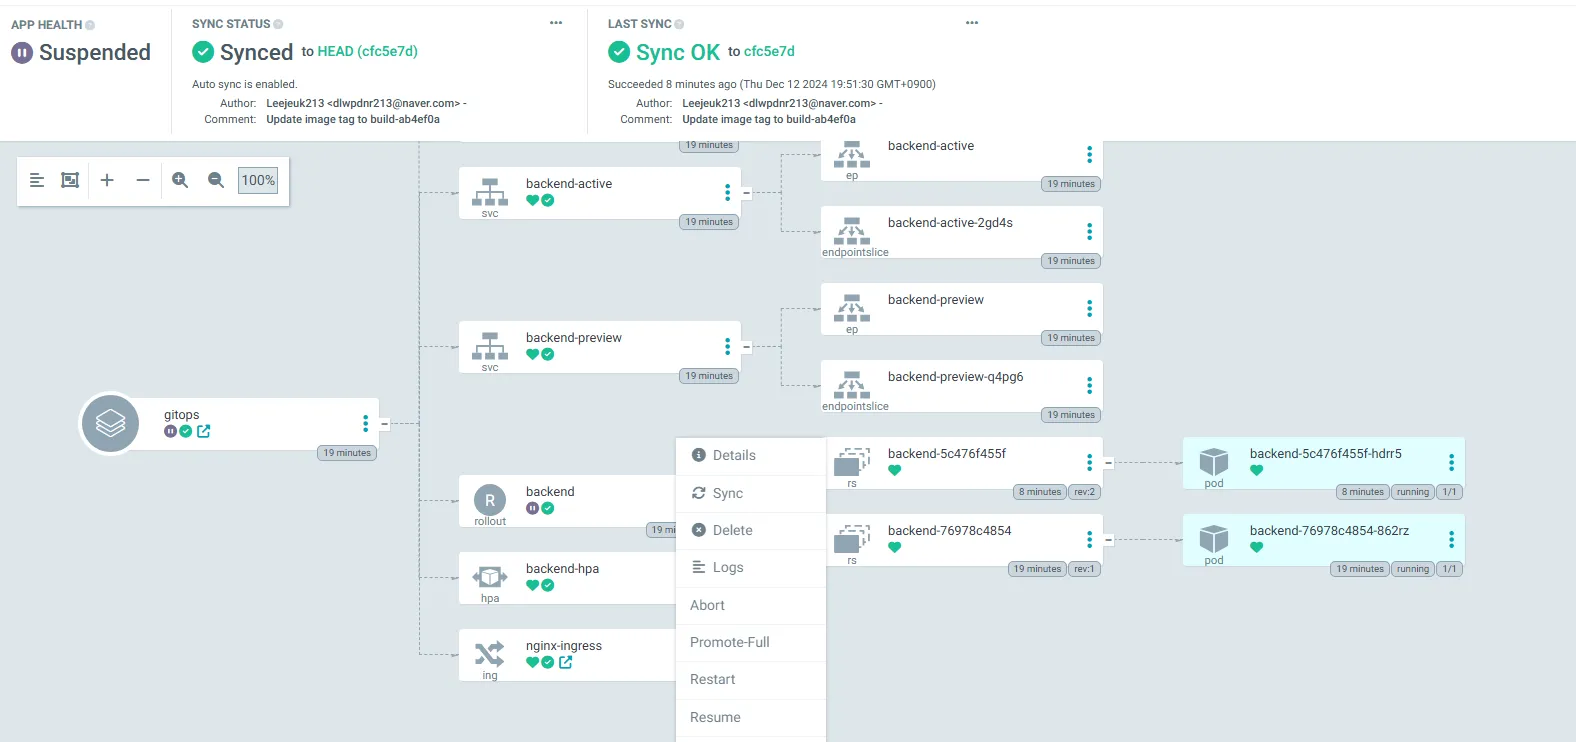Collapse the backend-active svc children

(746, 193)
